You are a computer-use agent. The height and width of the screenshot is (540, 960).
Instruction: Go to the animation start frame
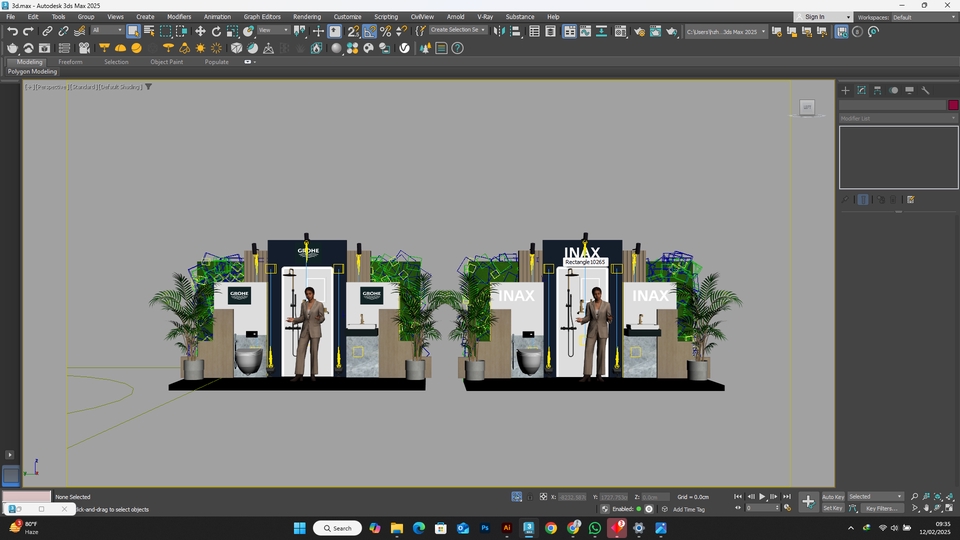click(x=738, y=497)
